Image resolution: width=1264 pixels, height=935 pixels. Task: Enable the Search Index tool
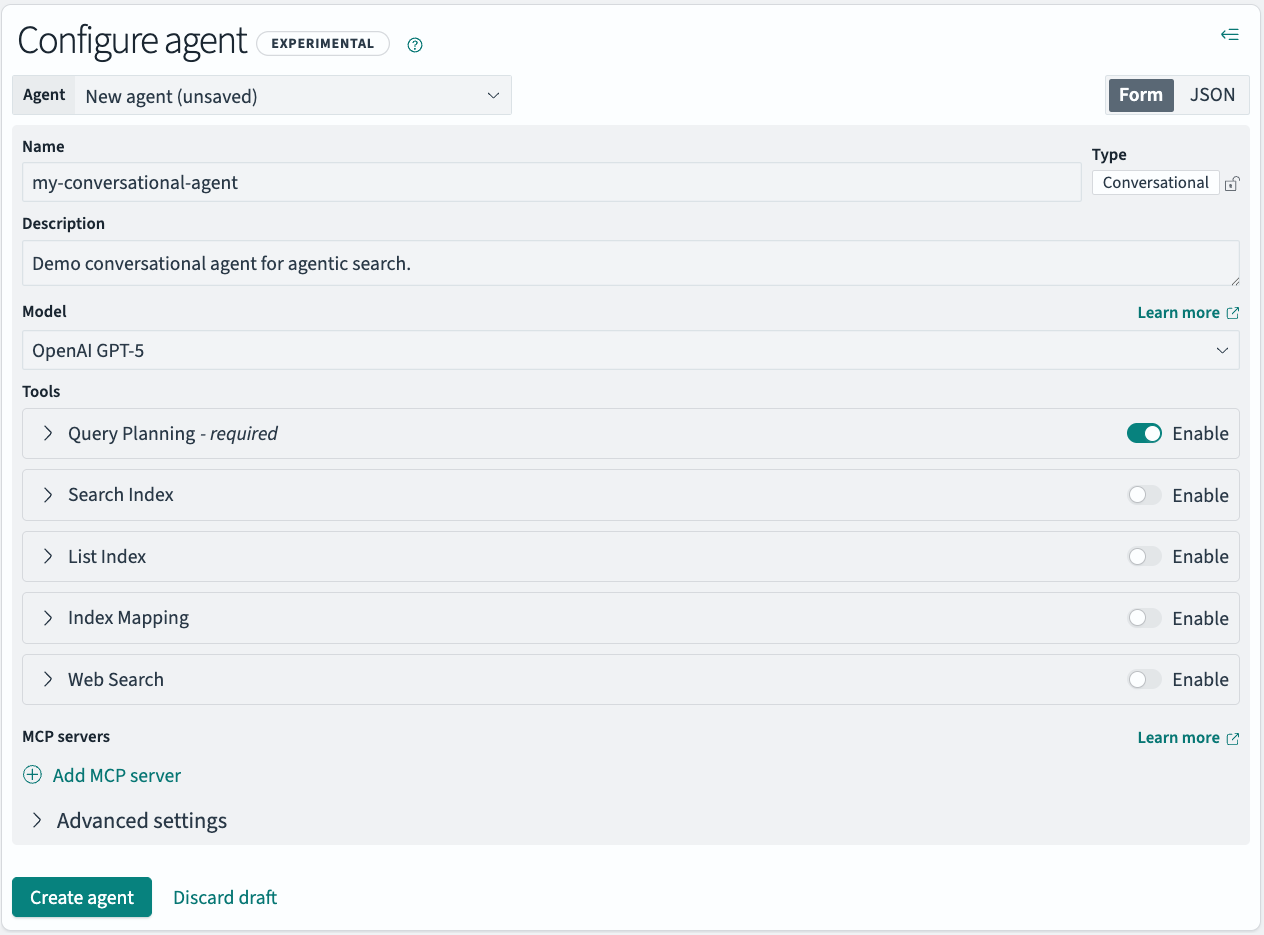[1144, 495]
